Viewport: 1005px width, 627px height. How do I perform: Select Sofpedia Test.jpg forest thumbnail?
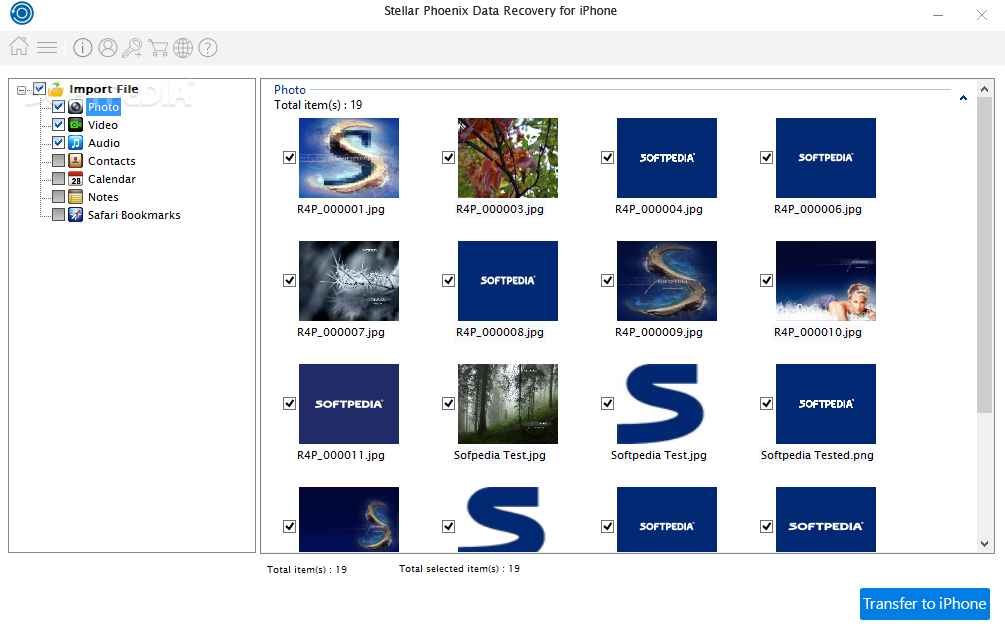point(508,404)
